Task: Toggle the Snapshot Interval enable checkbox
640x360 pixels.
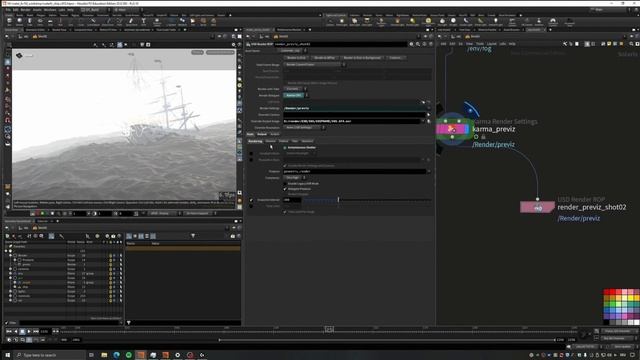Action: (x=251, y=200)
